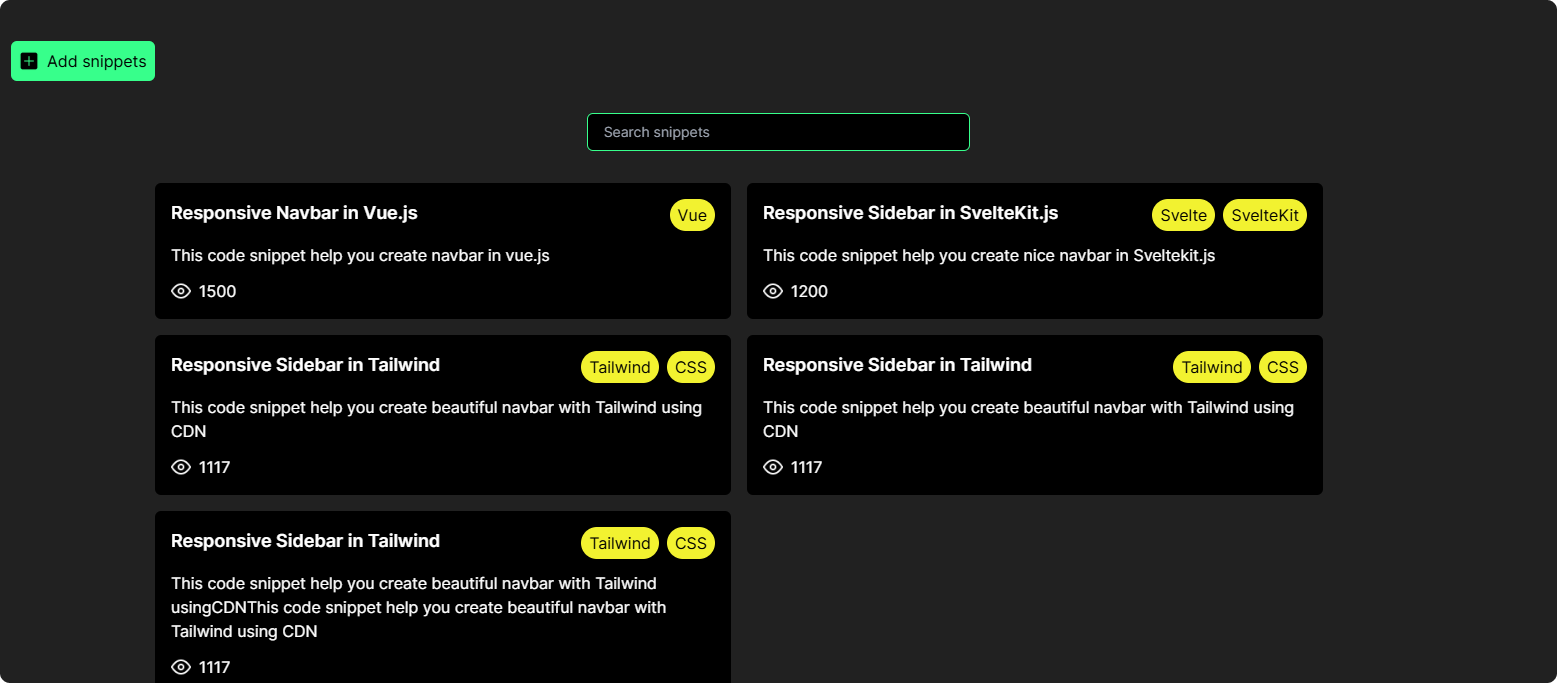Click the Svelte tag on SvelteKit snippet card
This screenshot has height=683, width=1557.
[1183, 215]
